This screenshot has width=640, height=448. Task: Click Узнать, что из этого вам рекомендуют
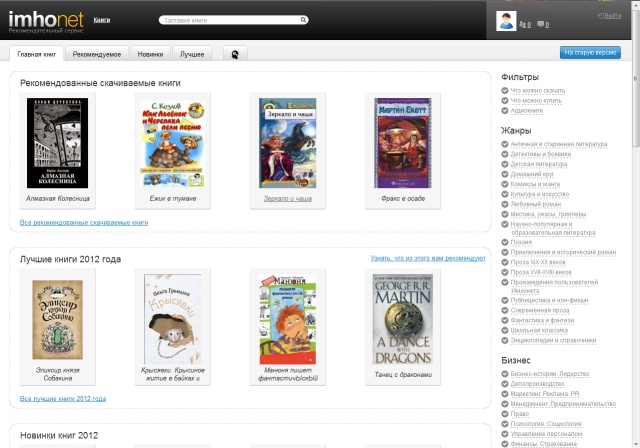click(x=428, y=258)
